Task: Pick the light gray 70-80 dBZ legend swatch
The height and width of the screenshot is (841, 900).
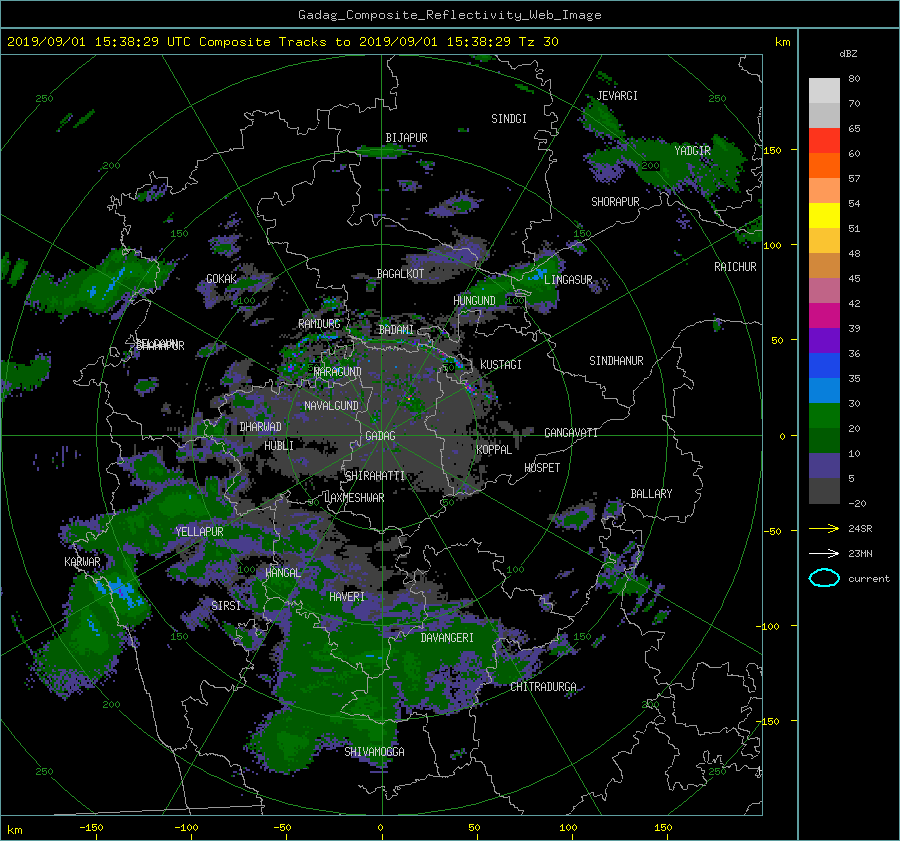Action: pyautogui.click(x=824, y=91)
